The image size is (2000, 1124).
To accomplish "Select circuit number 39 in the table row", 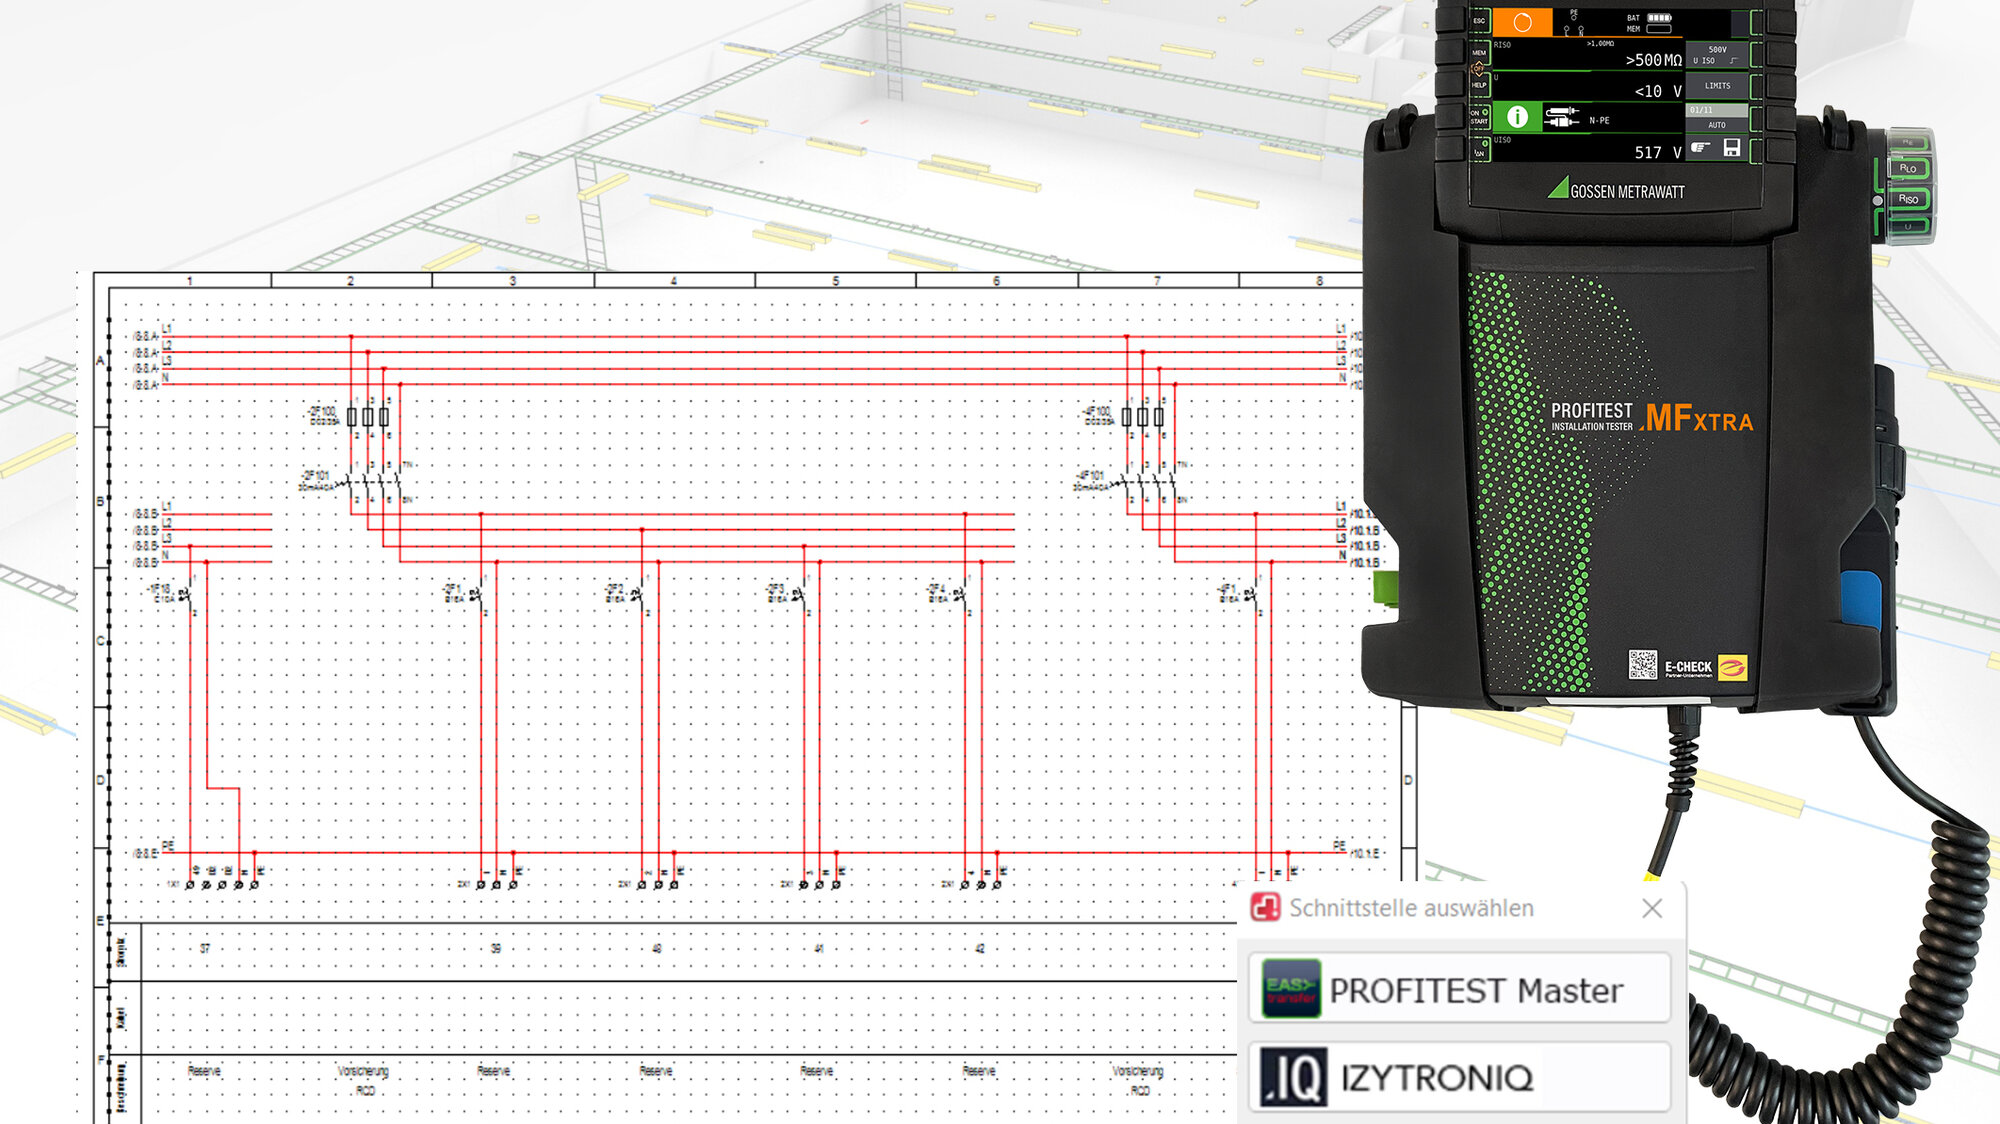I will pos(496,948).
